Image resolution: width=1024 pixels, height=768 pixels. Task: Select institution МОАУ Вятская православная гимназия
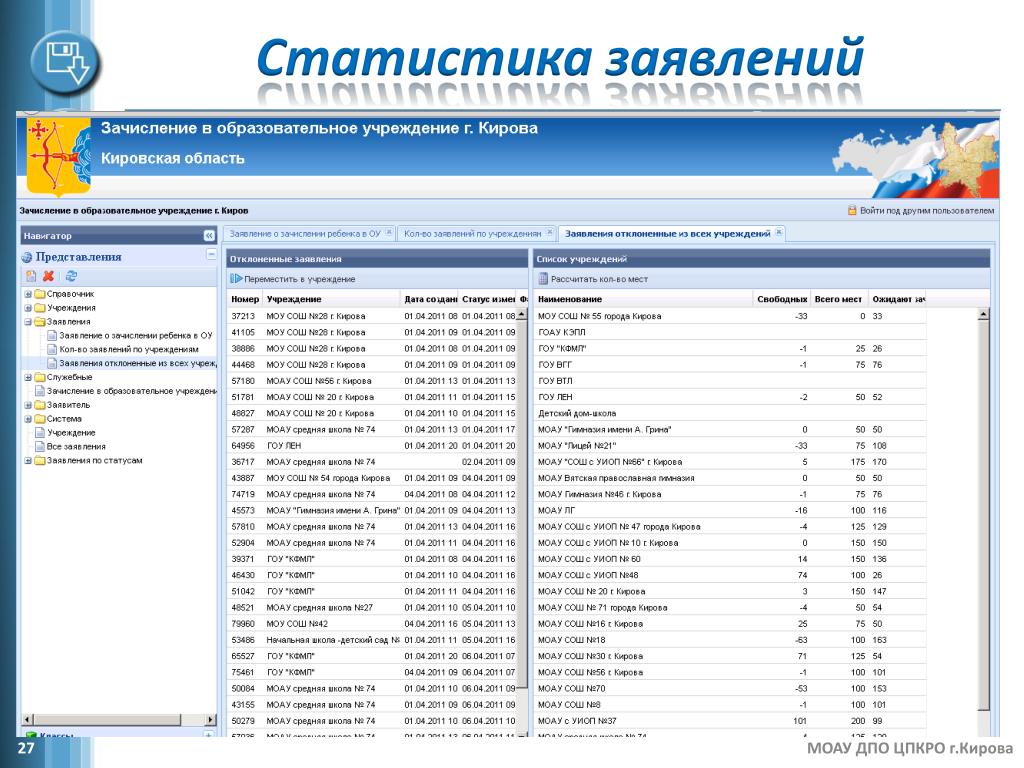[730, 478]
